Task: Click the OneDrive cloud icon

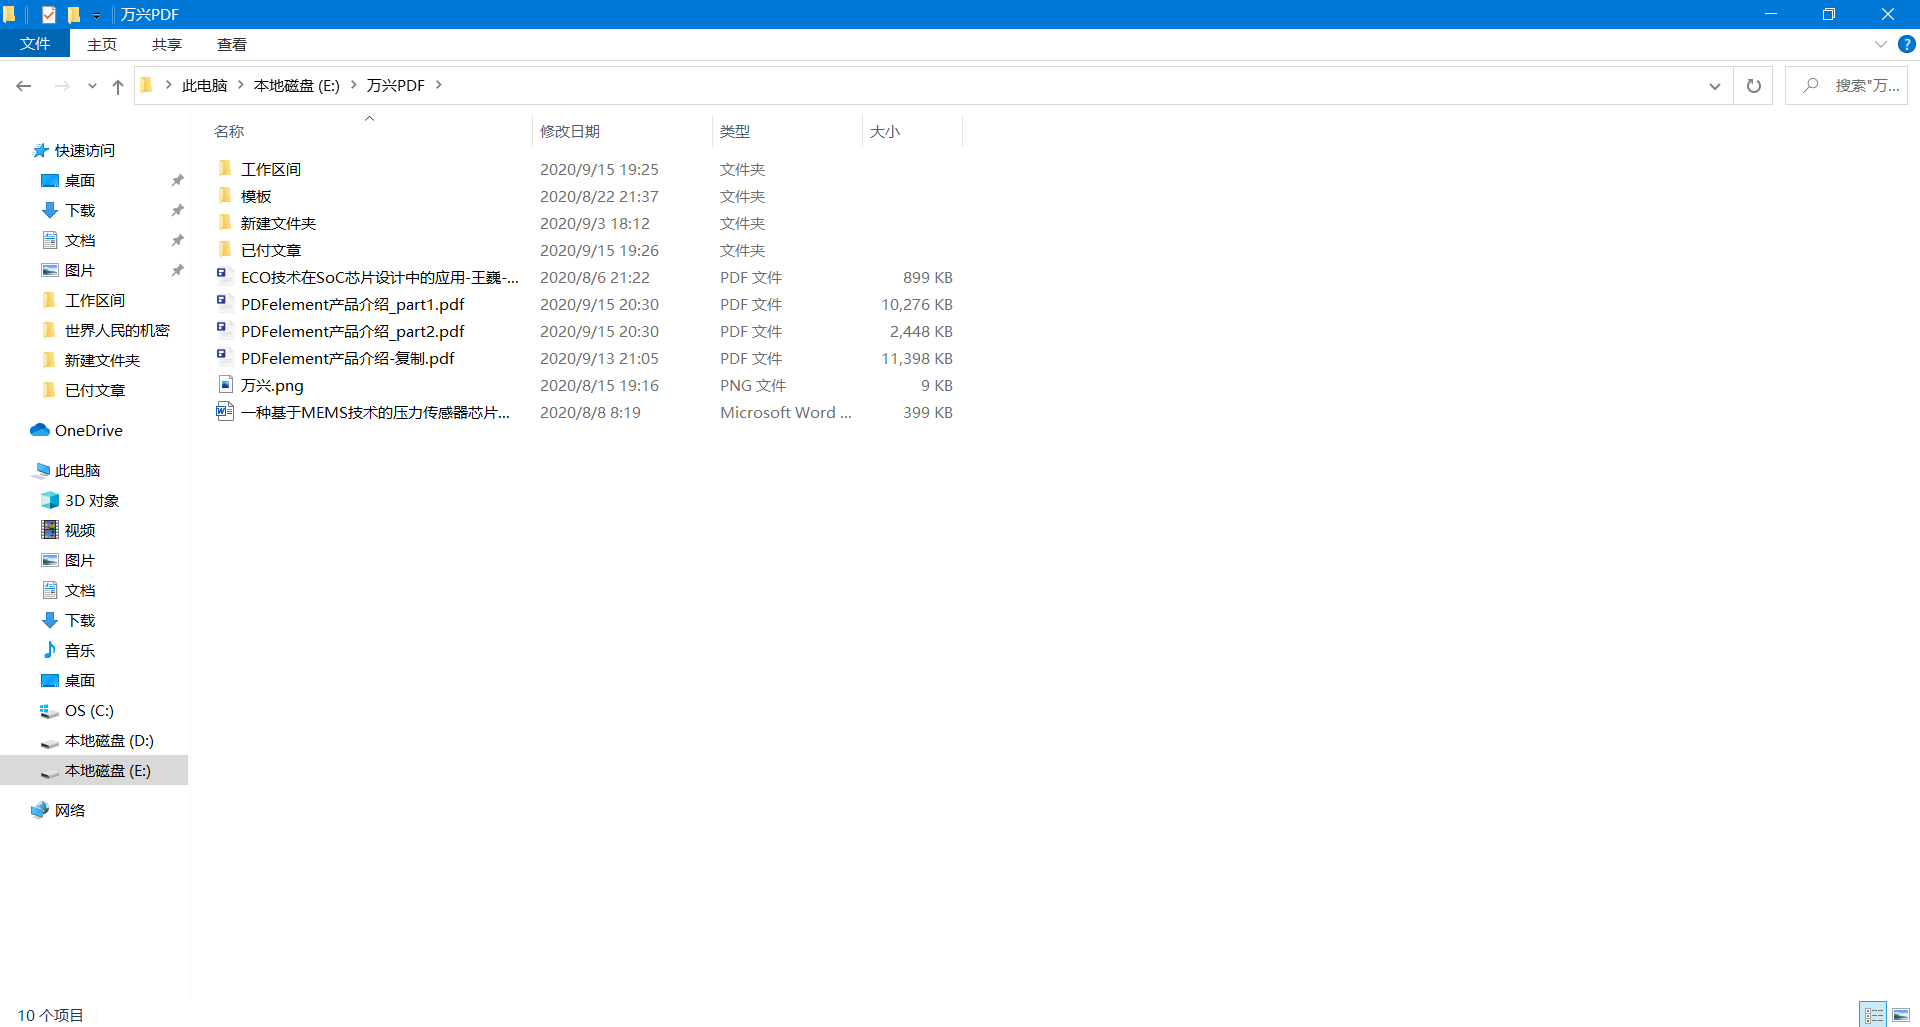Action: tap(40, 430)
